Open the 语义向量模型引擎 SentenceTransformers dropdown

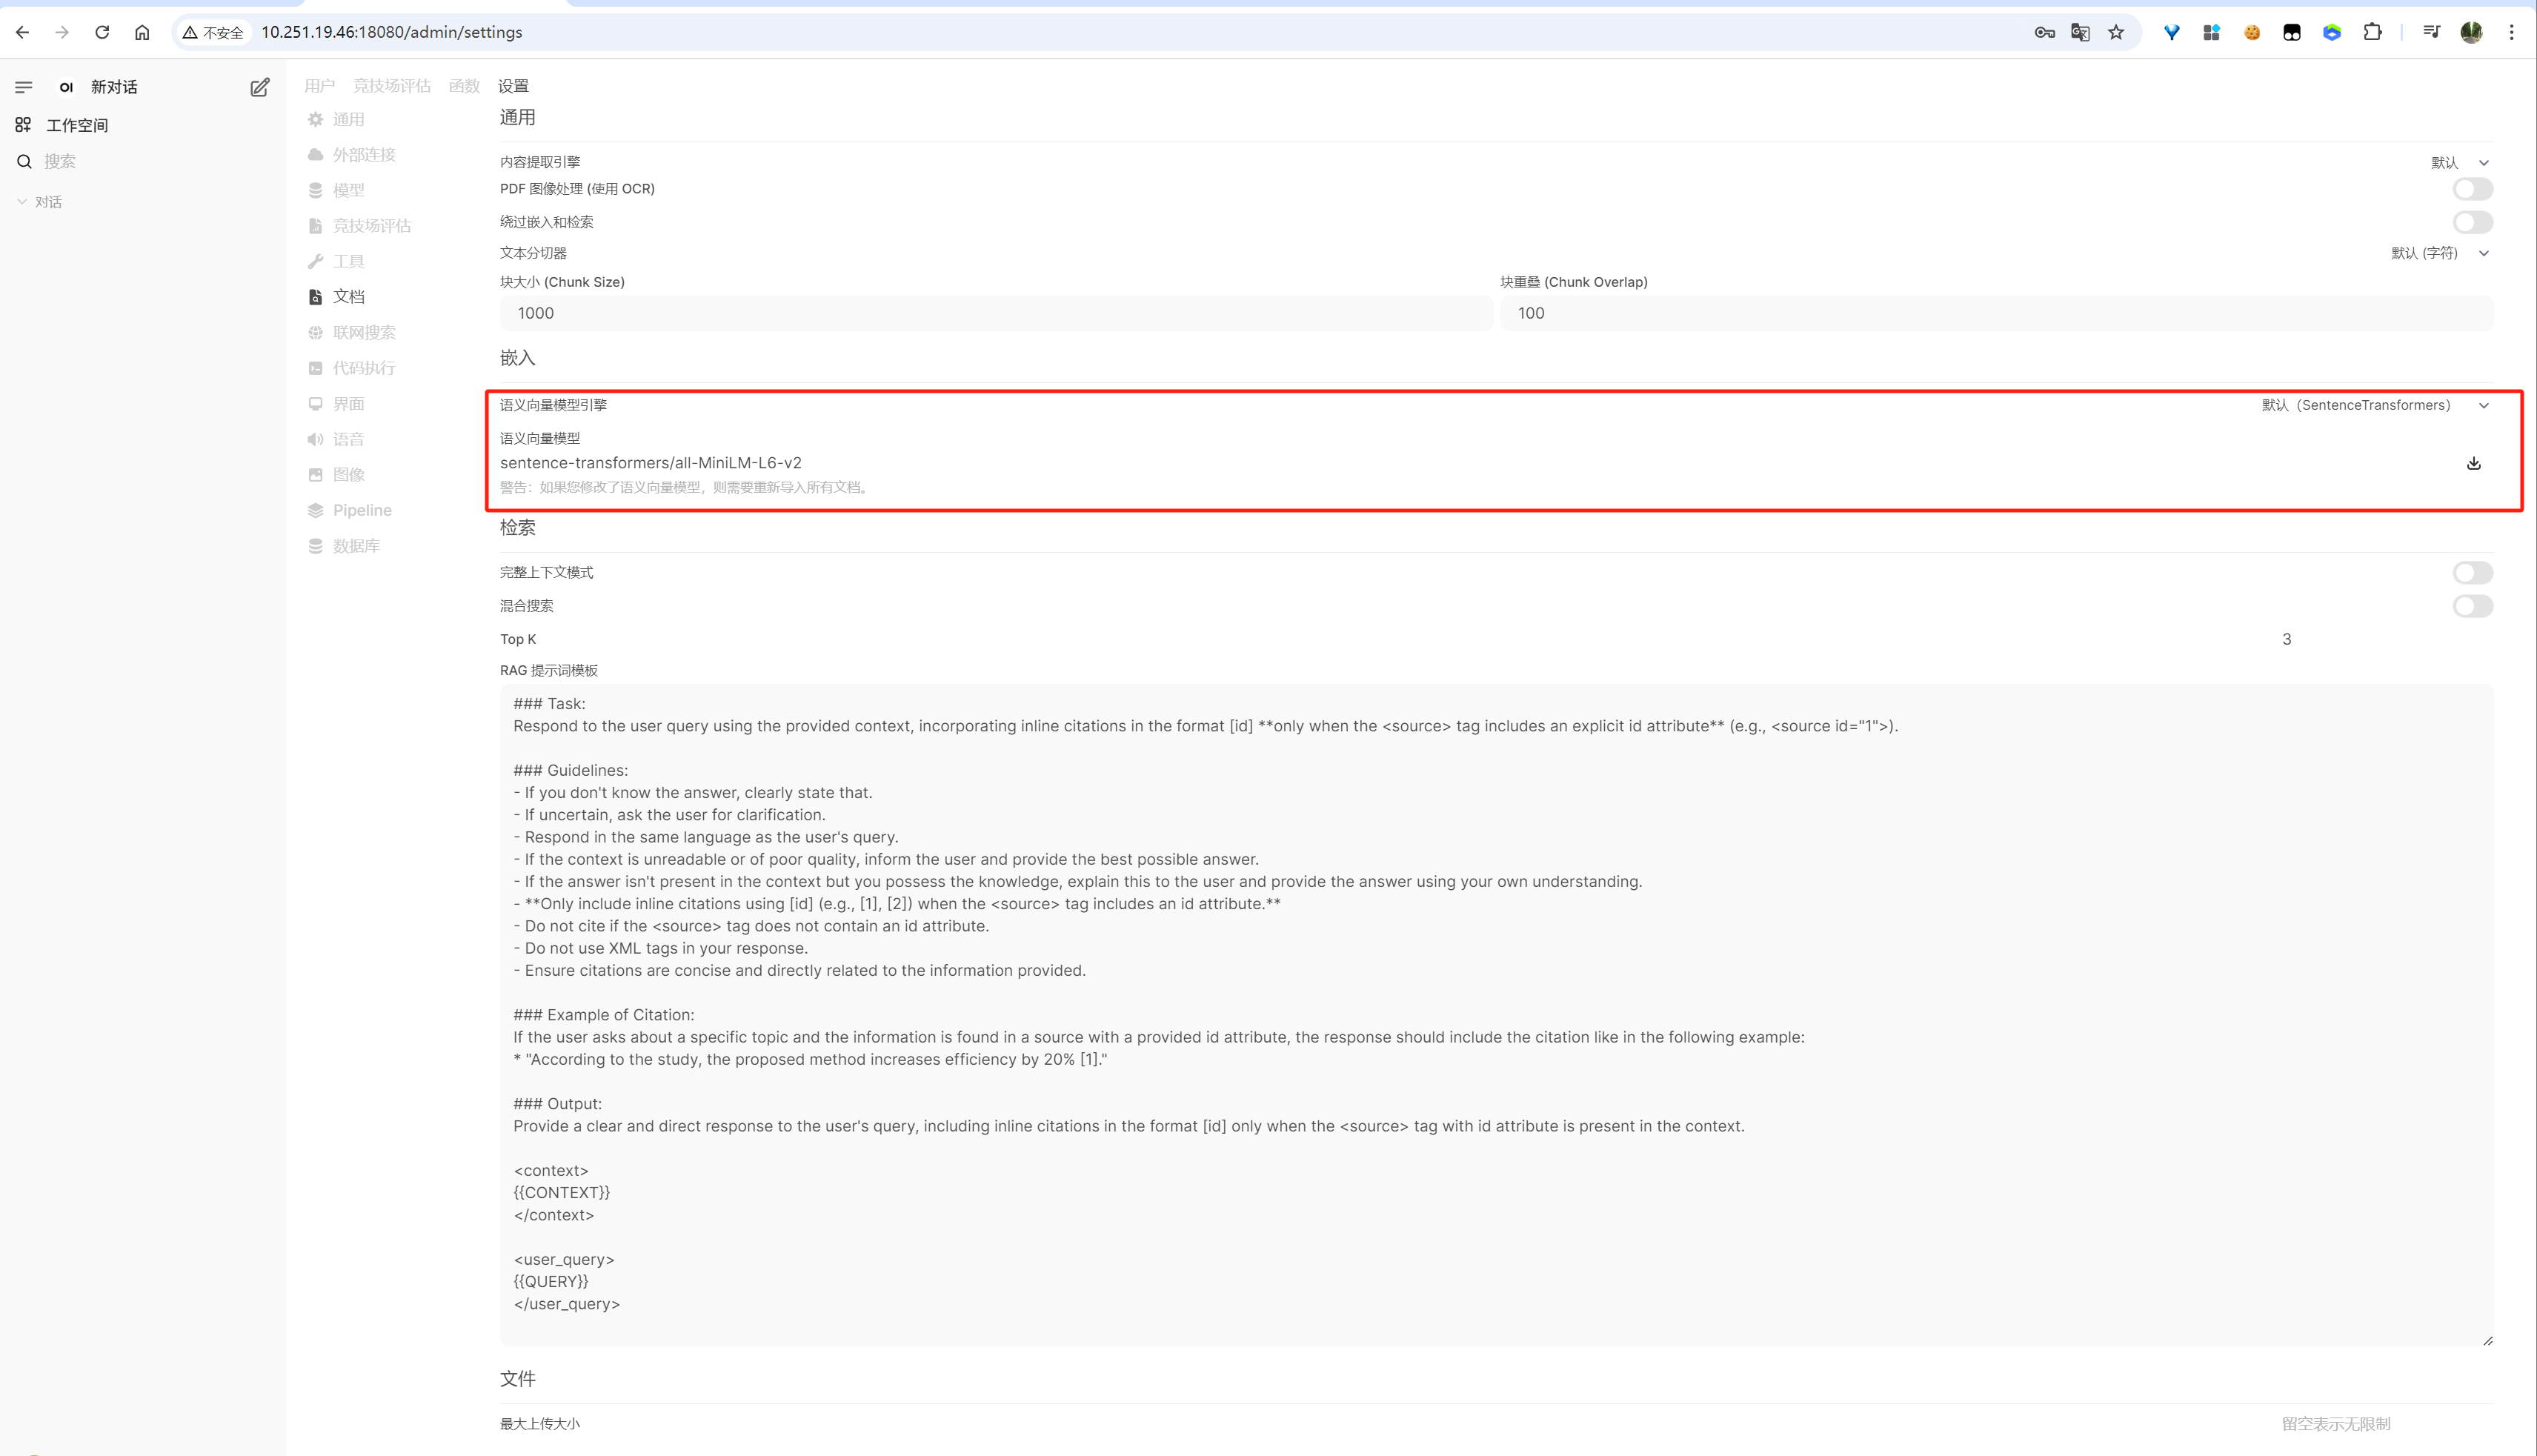coord(2374,405)
